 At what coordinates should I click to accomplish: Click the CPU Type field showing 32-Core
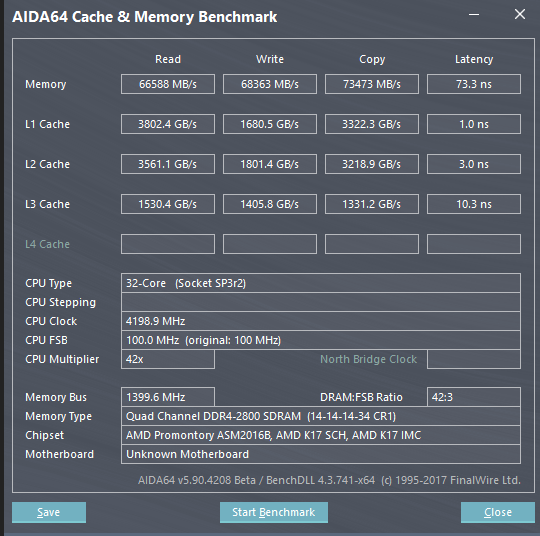click(x=321, y=283)
